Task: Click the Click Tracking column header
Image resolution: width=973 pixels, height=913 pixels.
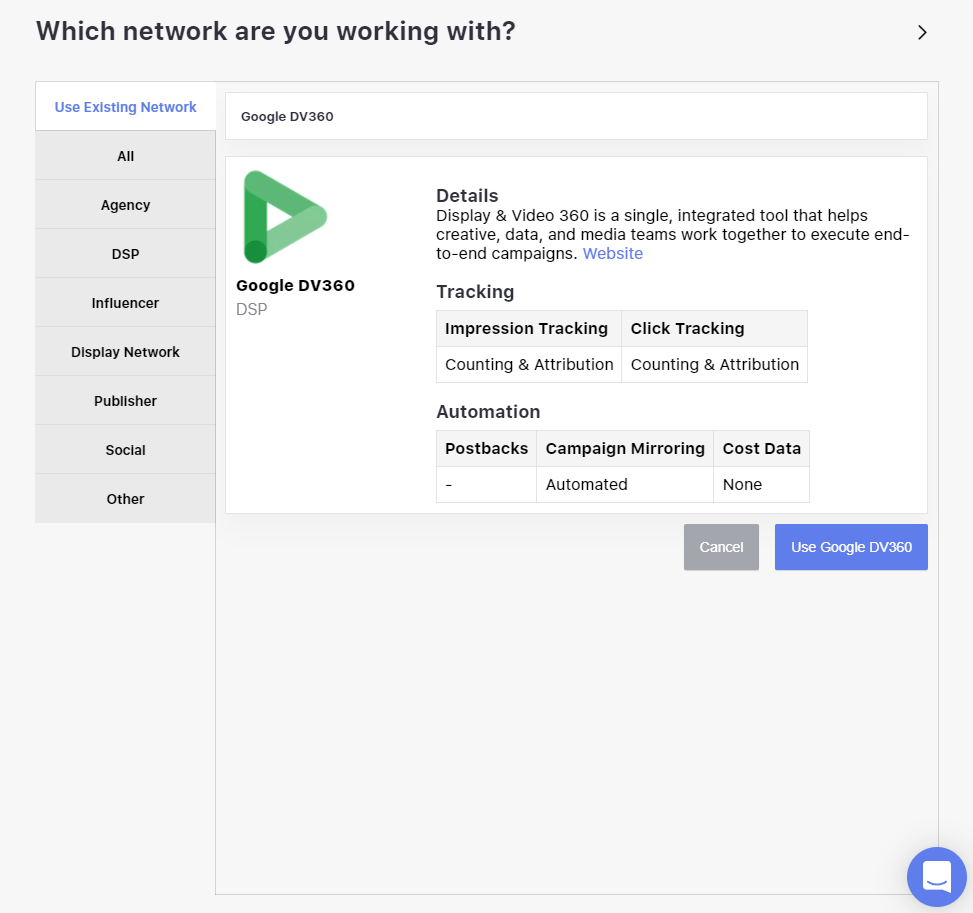Action: tap(714, 328)
